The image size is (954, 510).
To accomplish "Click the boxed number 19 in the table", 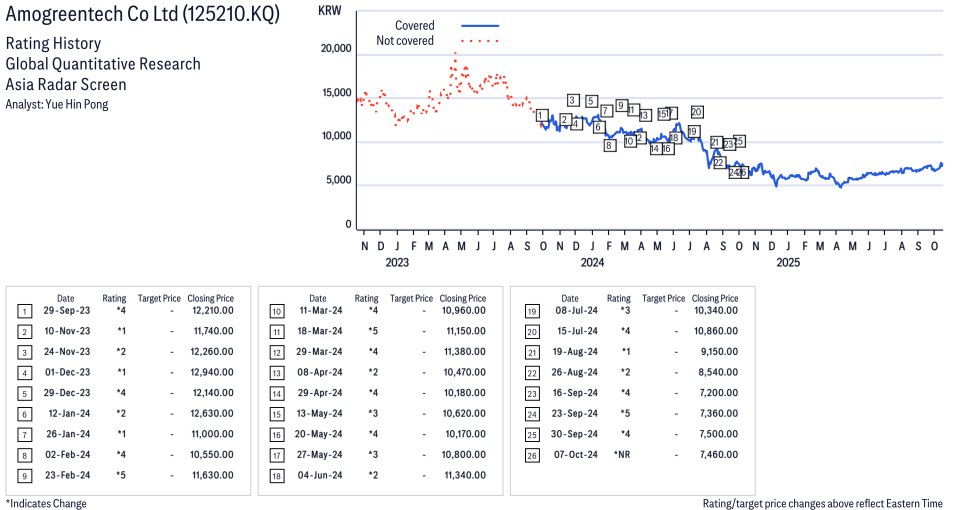I will click(532, 310).
